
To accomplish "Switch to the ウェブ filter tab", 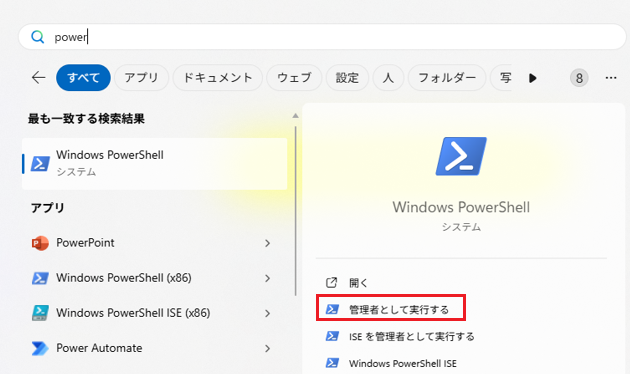I will (x=294, y=78).
